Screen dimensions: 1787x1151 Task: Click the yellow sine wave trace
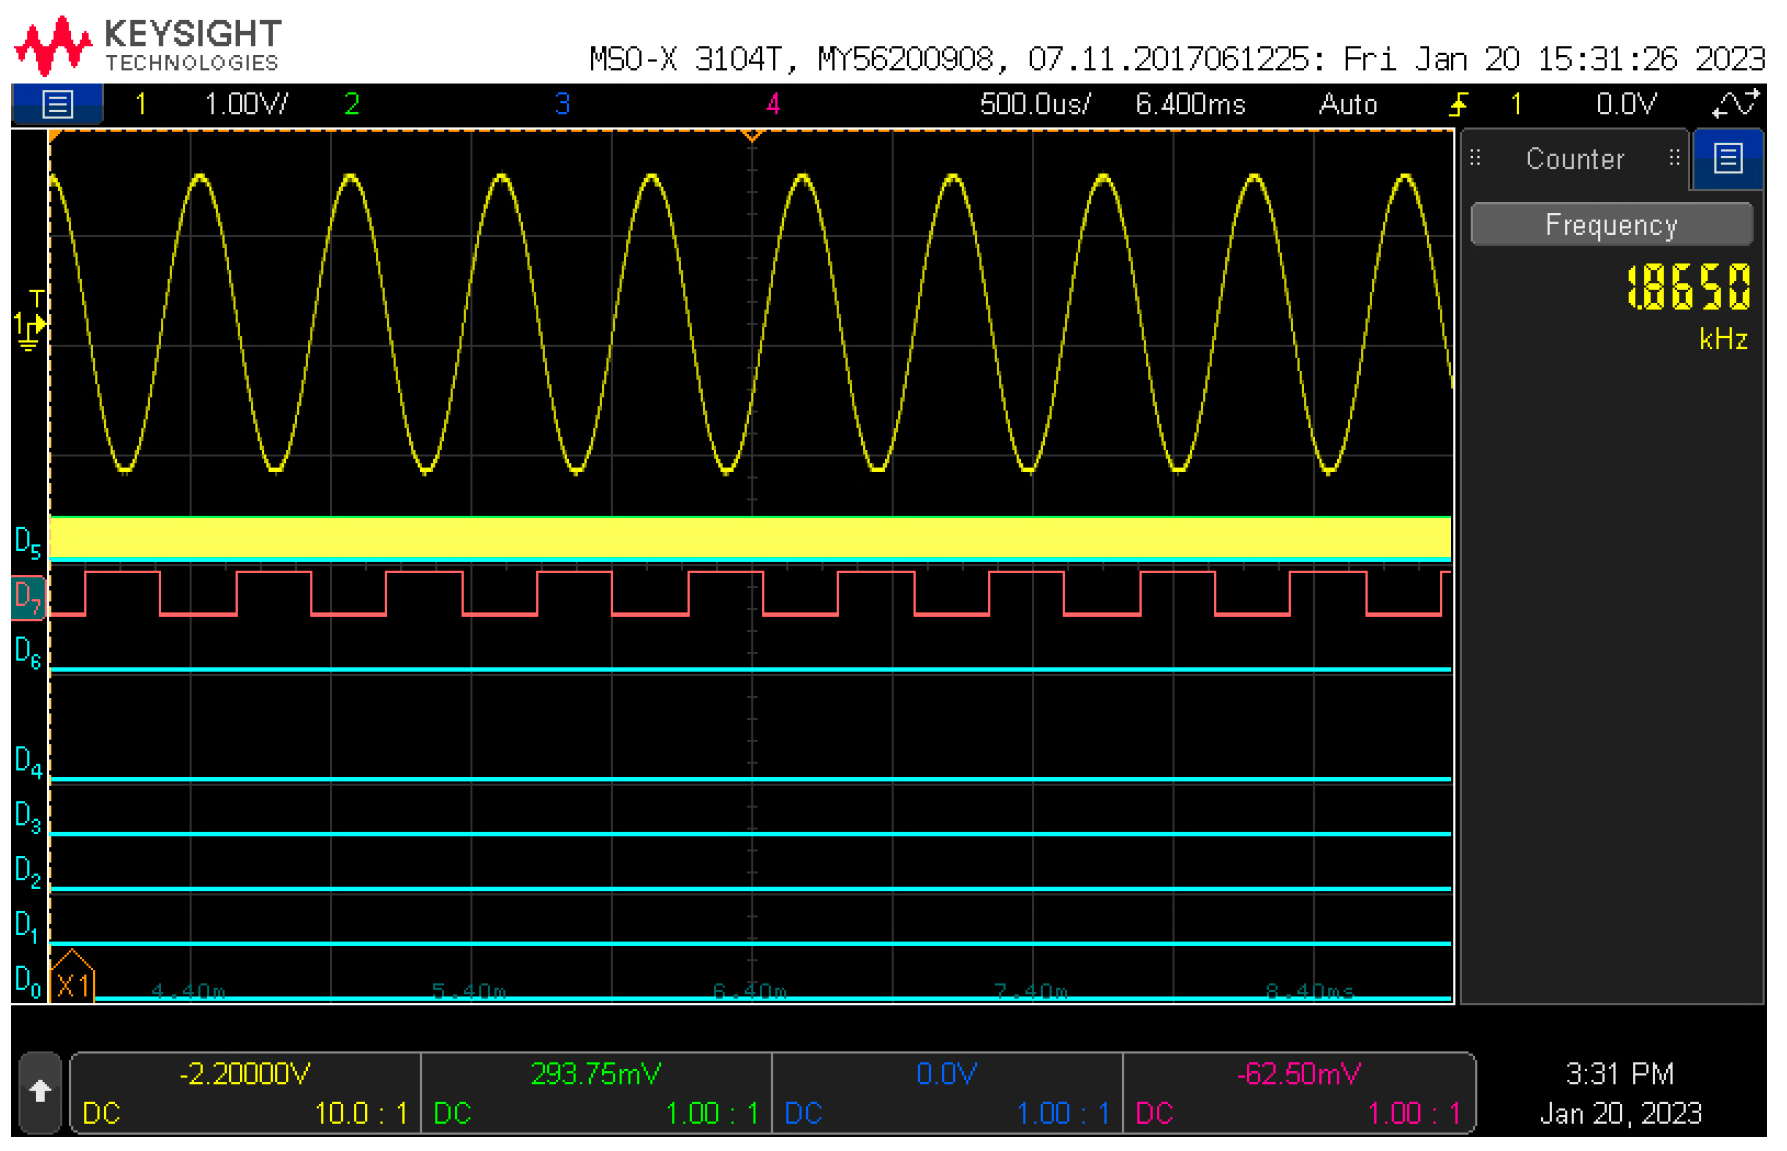coord(750,323)
